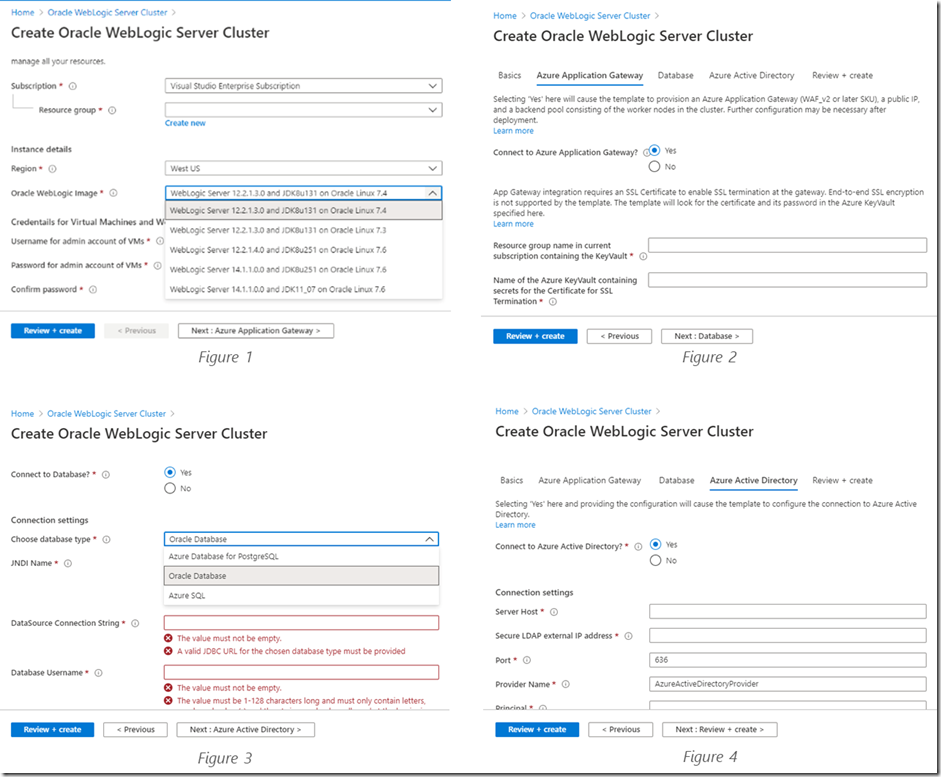Select Yes for Connect to Database

170,473
